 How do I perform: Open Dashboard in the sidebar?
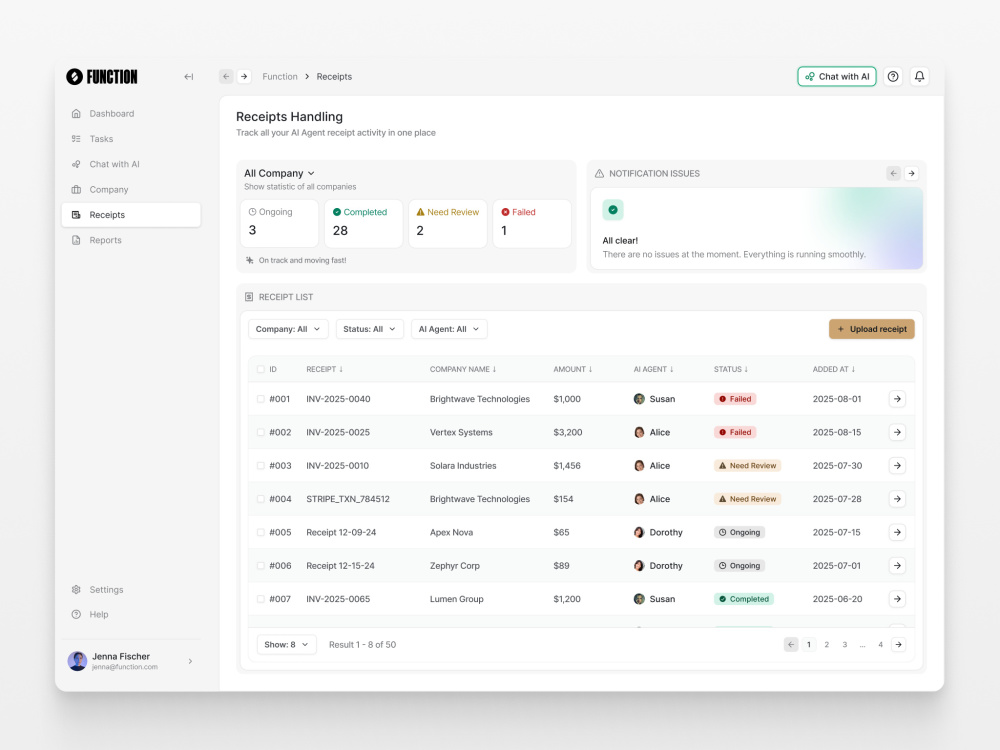click(x=131, y=114)
